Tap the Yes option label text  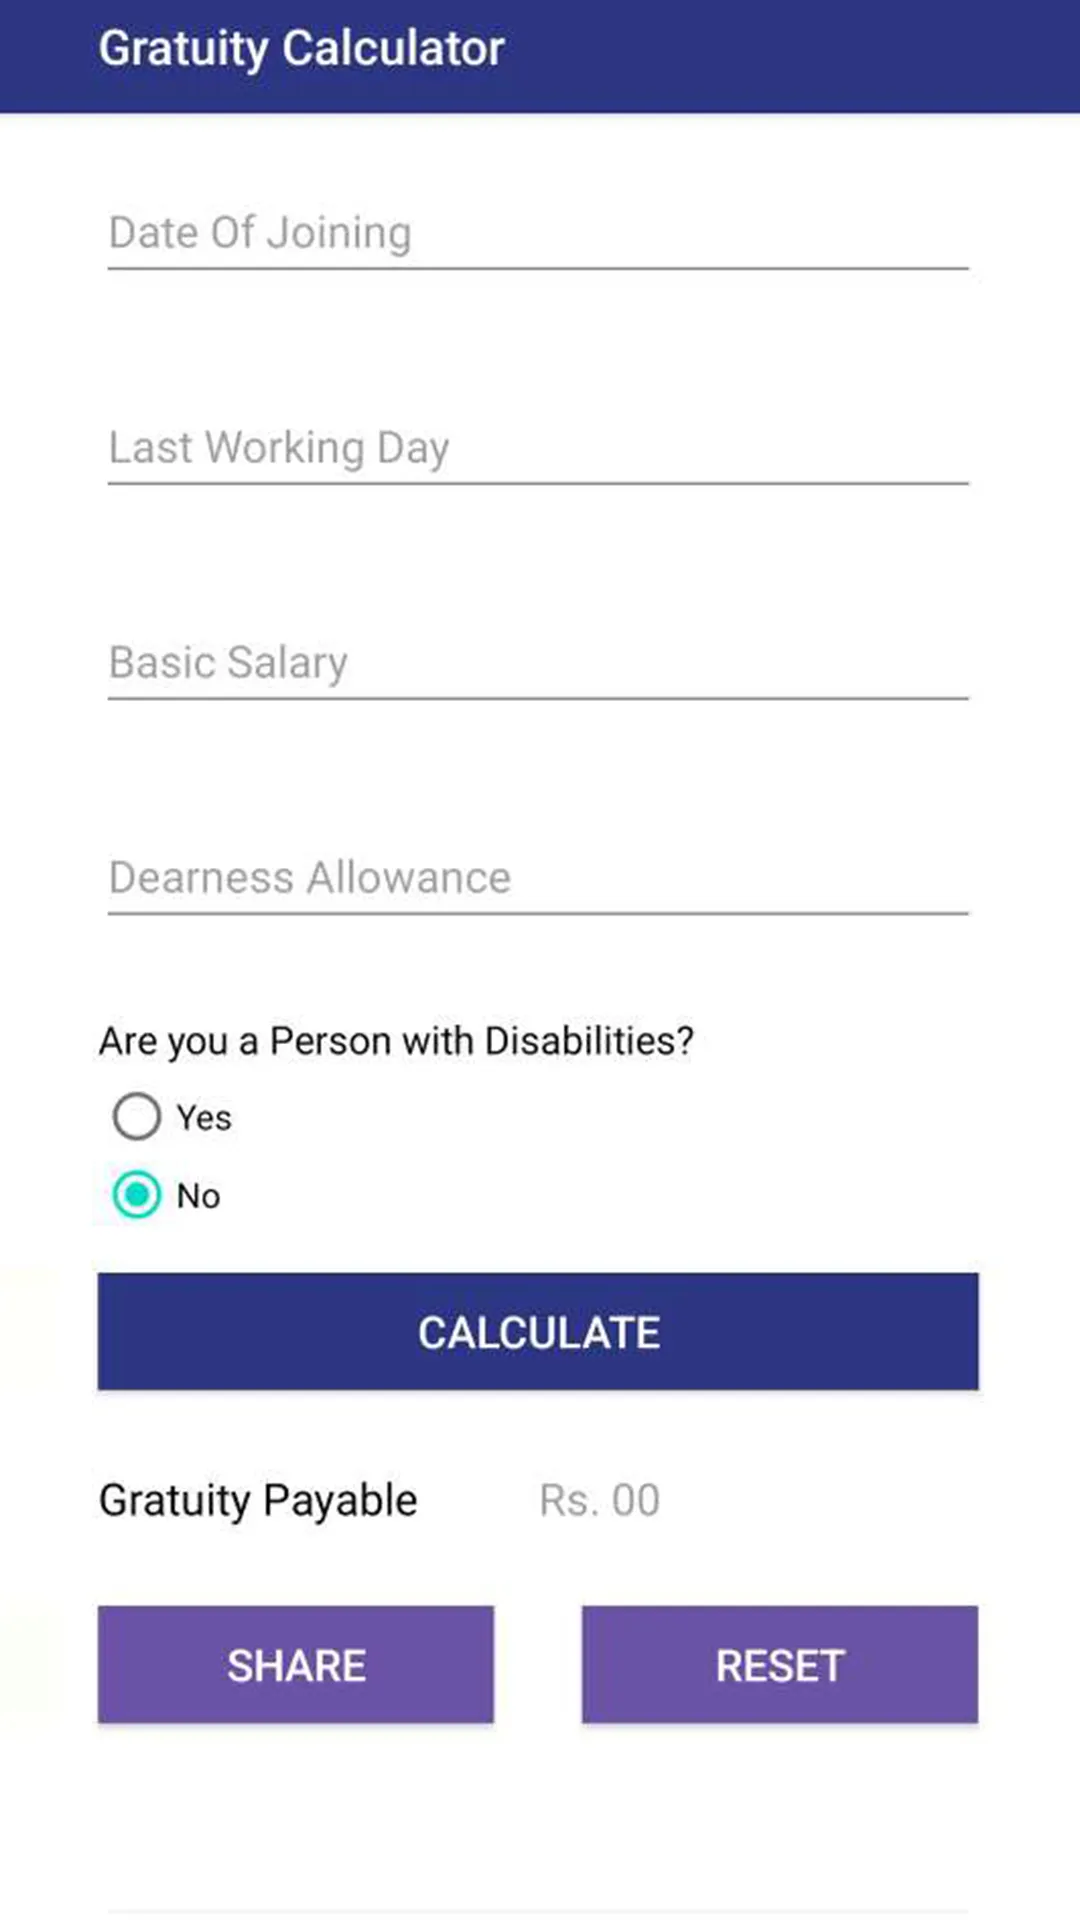click(x=204, y=1118)
